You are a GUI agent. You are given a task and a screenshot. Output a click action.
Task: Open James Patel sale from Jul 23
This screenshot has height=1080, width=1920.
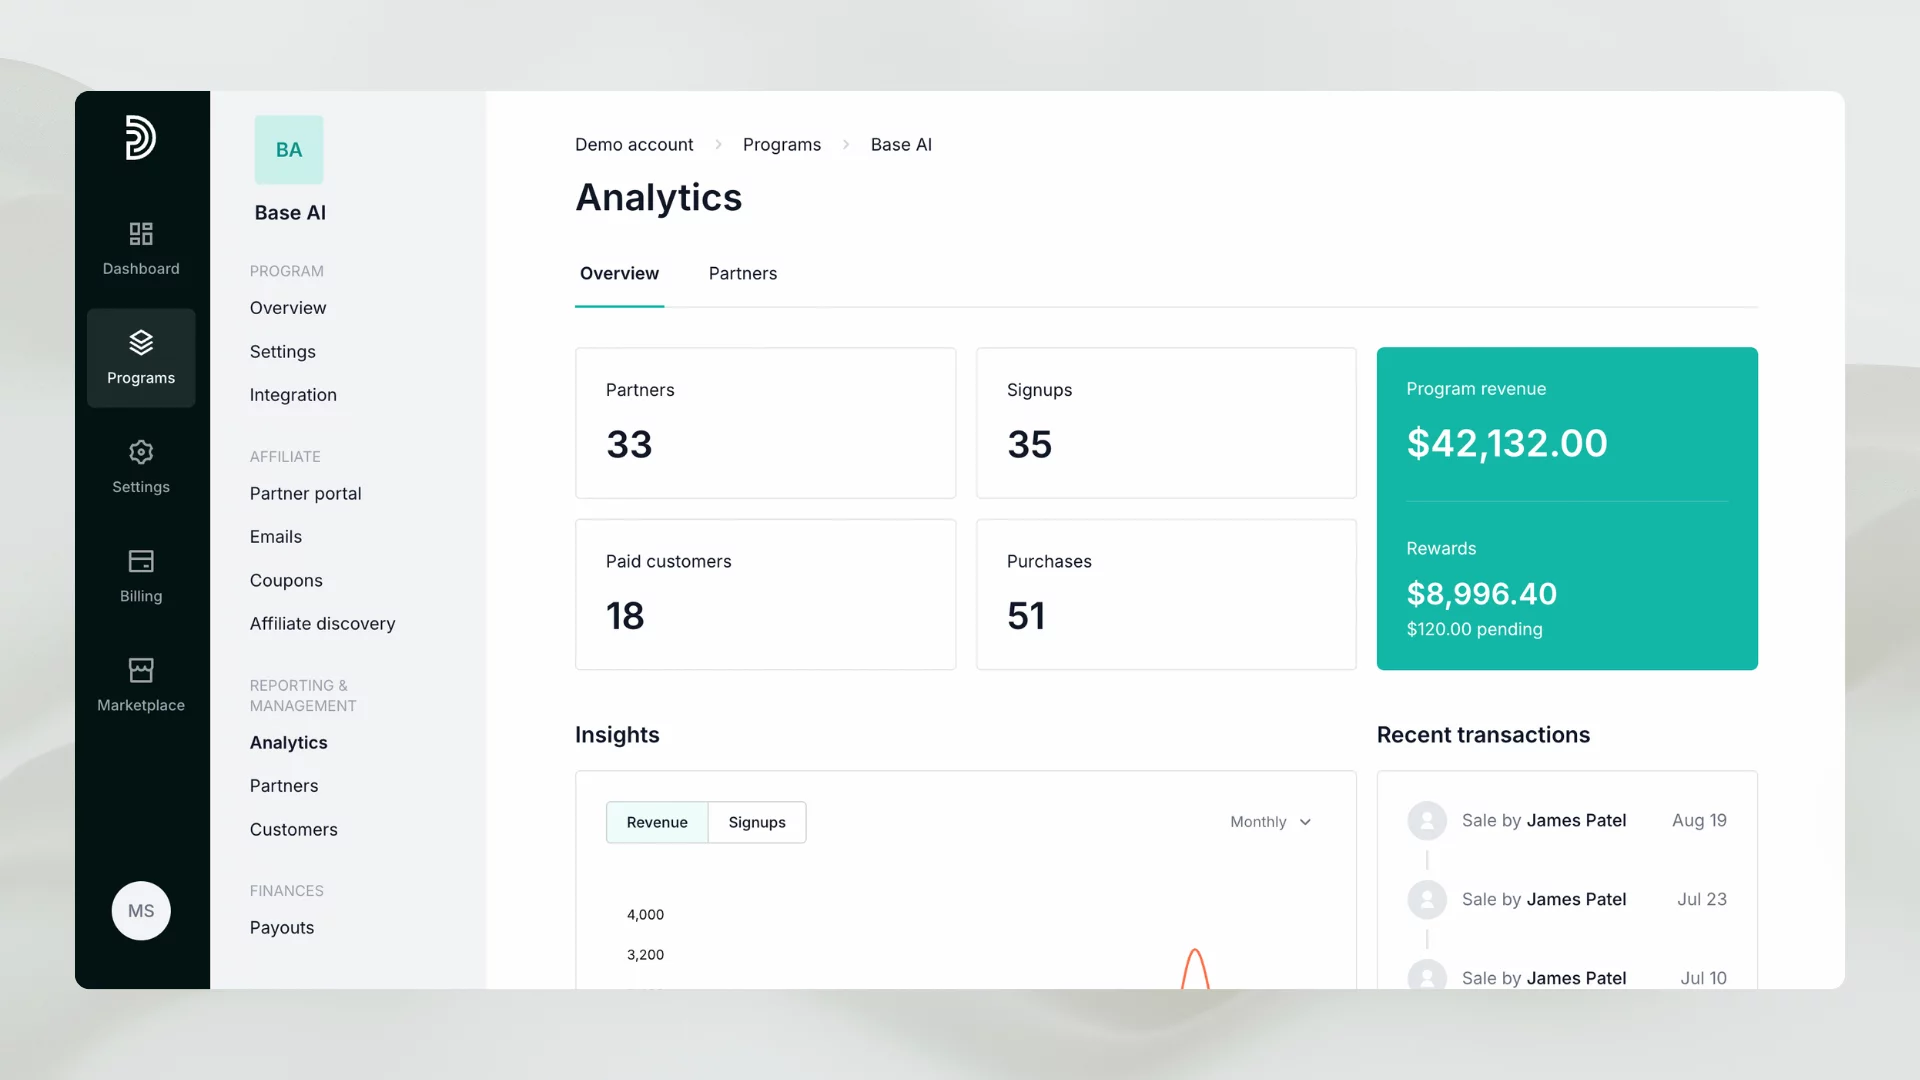1567,900
